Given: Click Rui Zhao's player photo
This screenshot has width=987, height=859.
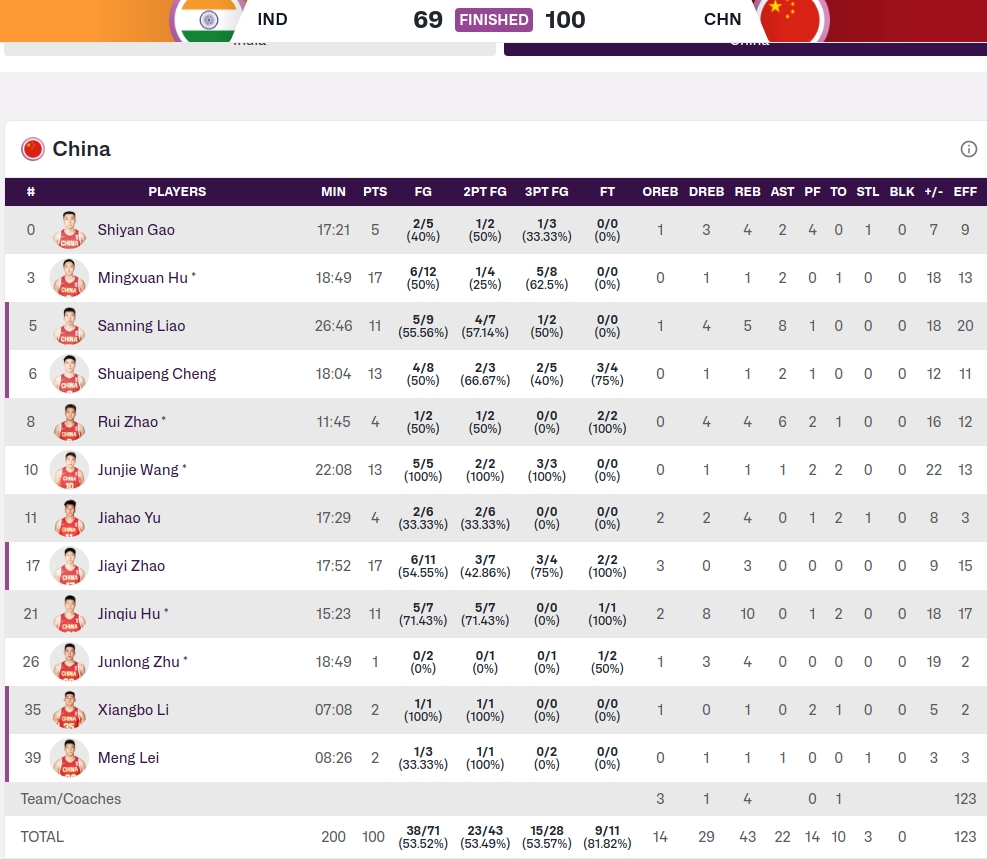Looking at the screenshot, I should pyautogui.click(x=69, y=422).
